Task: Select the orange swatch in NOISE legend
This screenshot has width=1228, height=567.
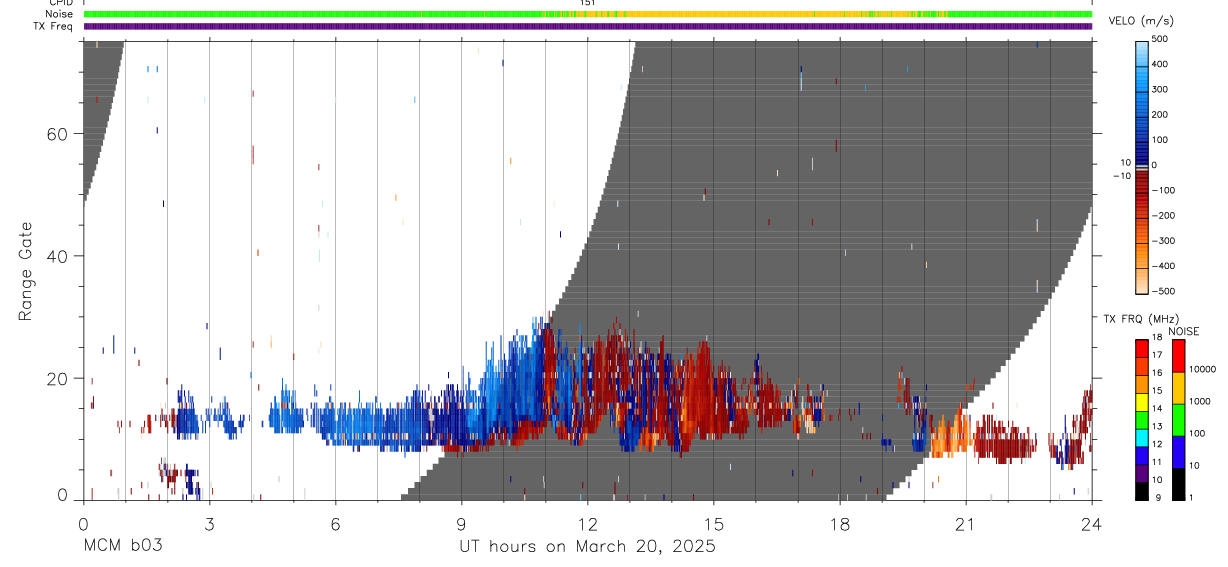Action: 1179,386
